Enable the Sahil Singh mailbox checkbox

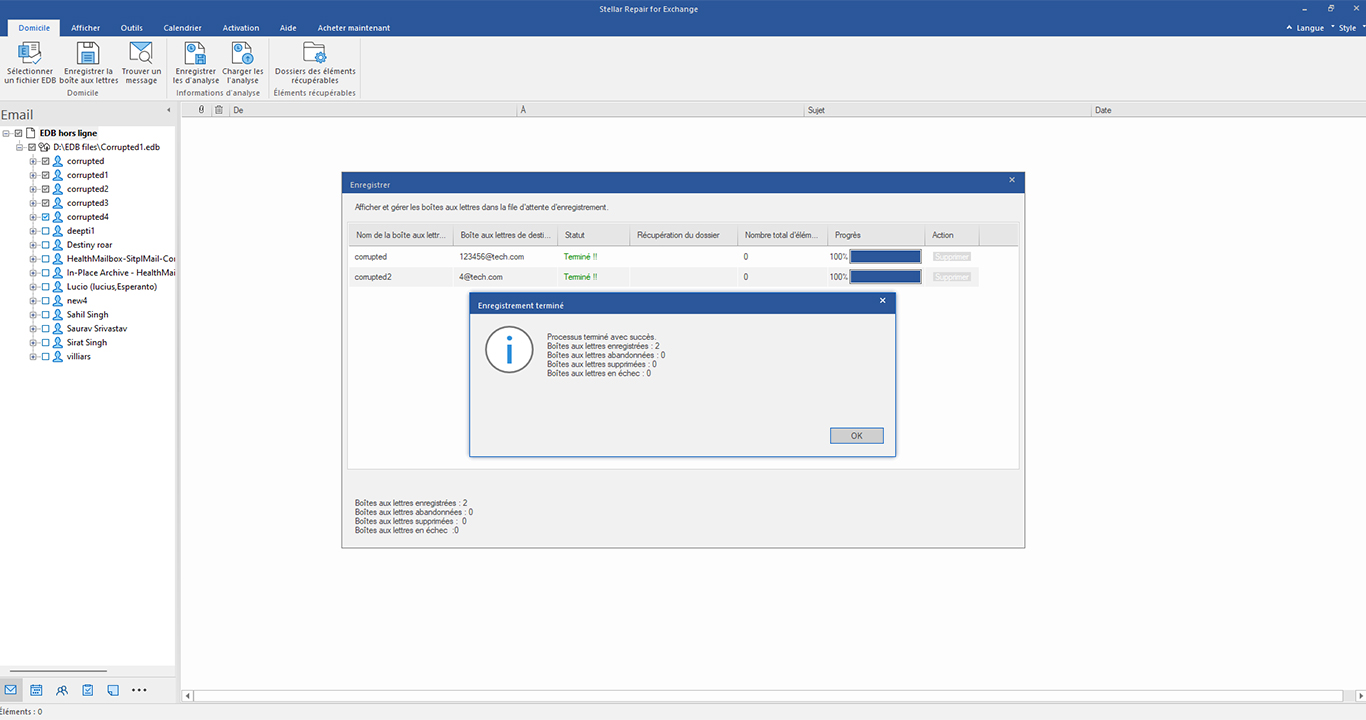[x=45, y=315]
